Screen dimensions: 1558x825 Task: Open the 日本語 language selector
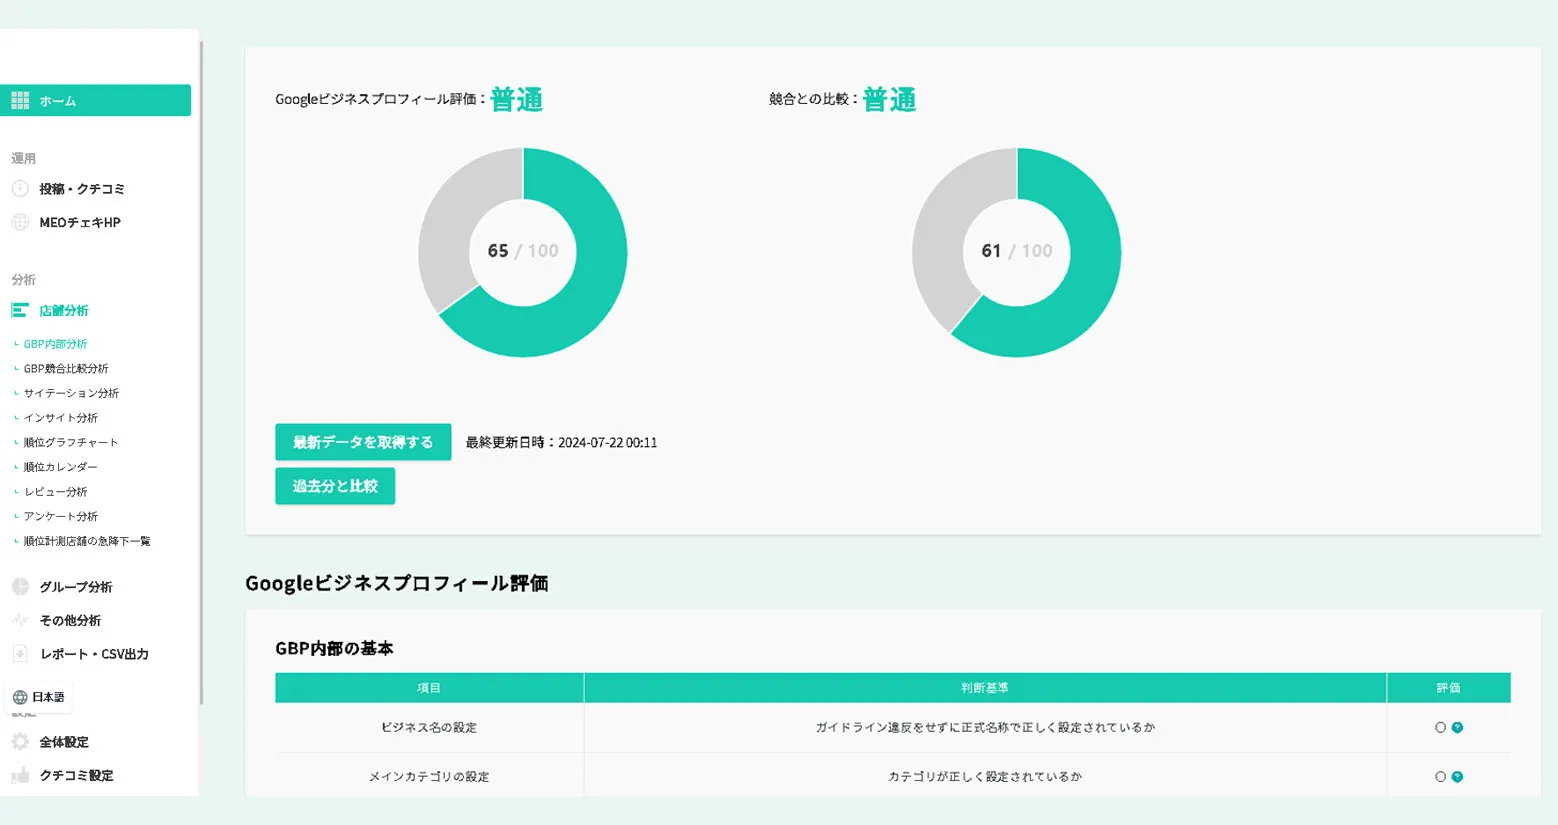pos(39,698)
